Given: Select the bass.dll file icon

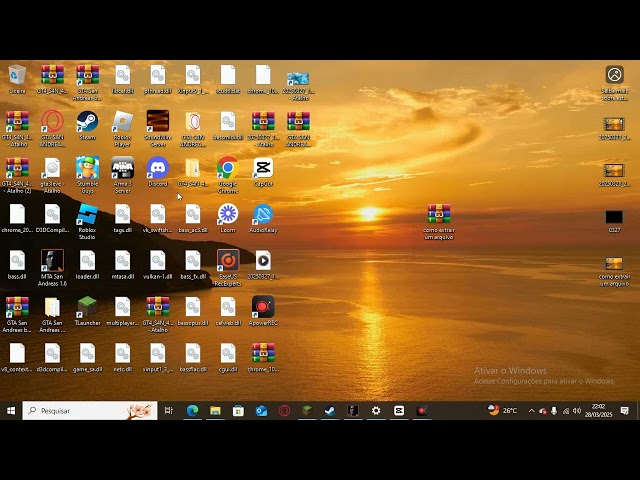Looking at the screenshot, I should click(x=17, y=264).
